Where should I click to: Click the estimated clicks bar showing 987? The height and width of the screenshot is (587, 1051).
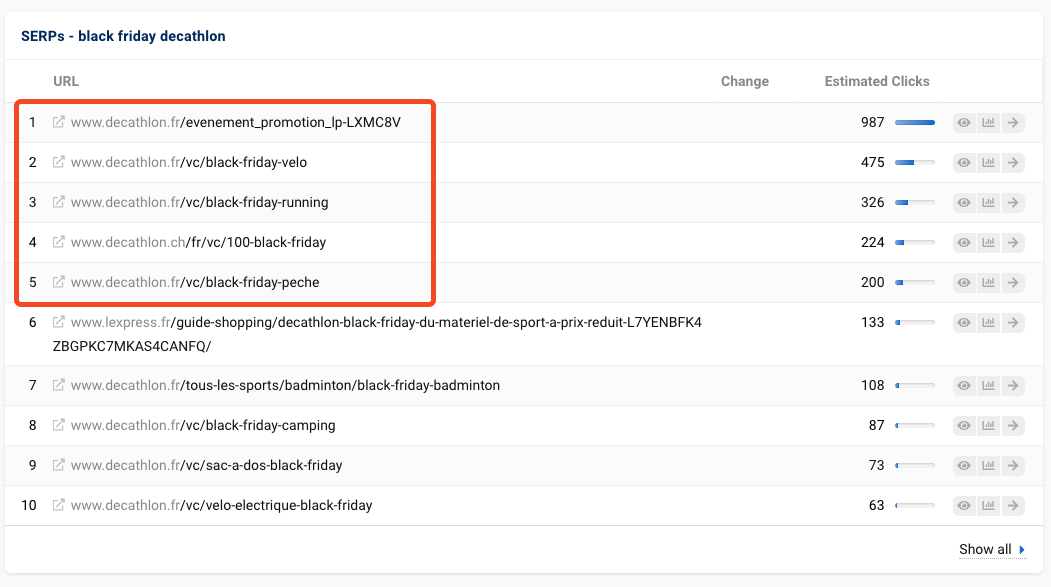(914, 123)
